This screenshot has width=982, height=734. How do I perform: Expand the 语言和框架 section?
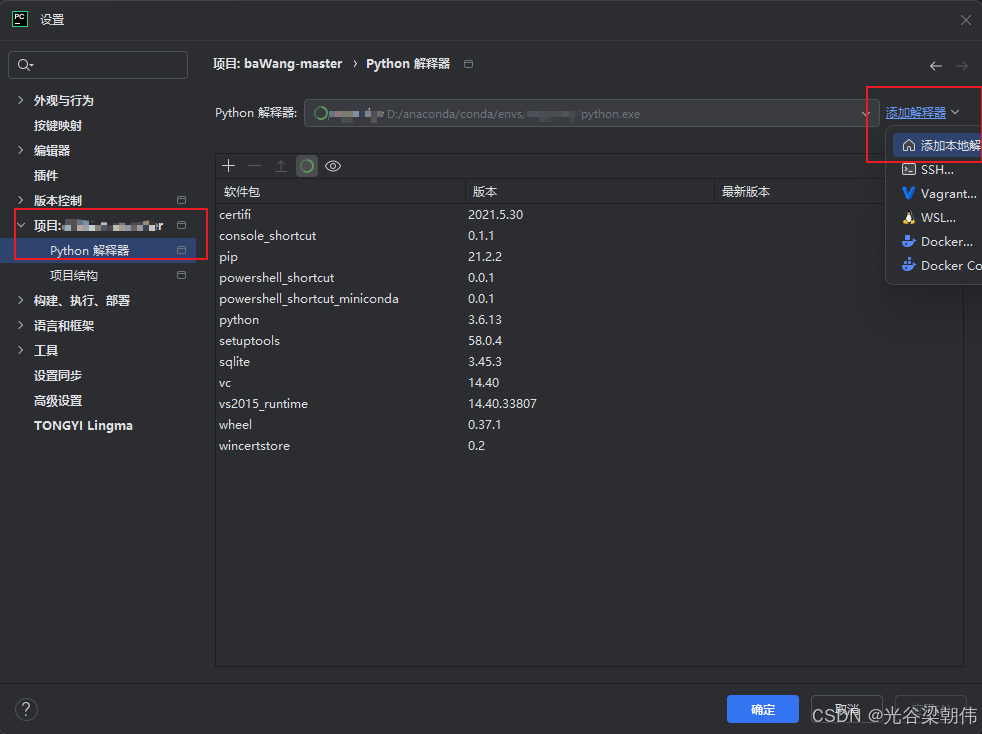click(21, 326)
